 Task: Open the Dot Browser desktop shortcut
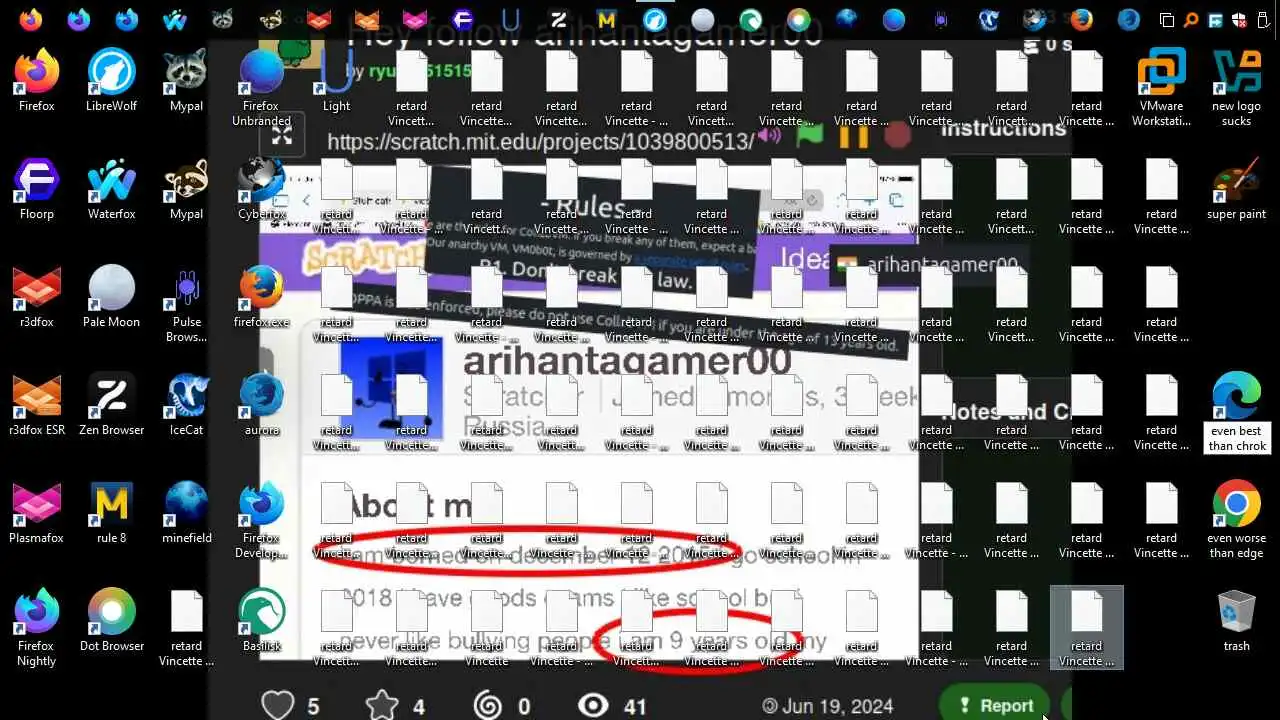point(111,620)
